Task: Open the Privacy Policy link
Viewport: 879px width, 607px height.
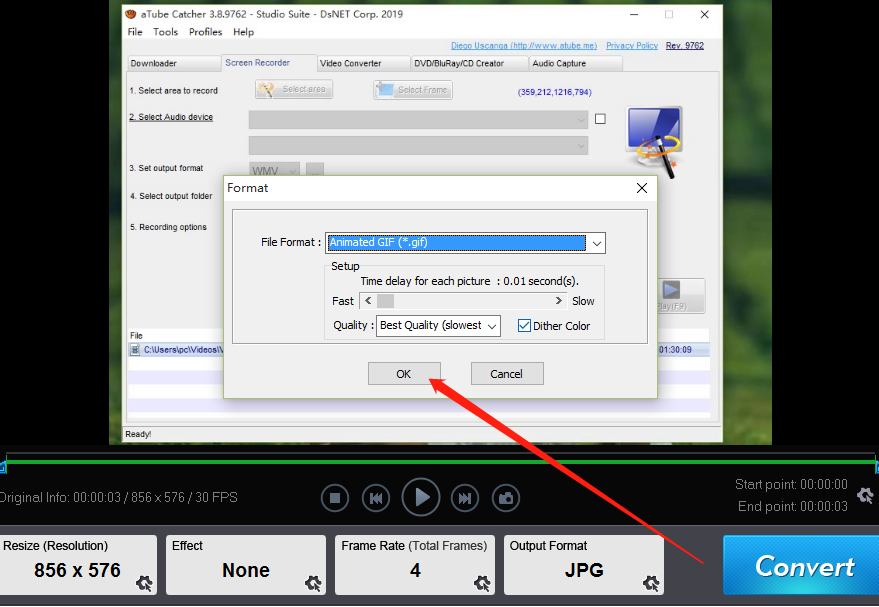Action: pyautogui.click(x=632, y=45)
